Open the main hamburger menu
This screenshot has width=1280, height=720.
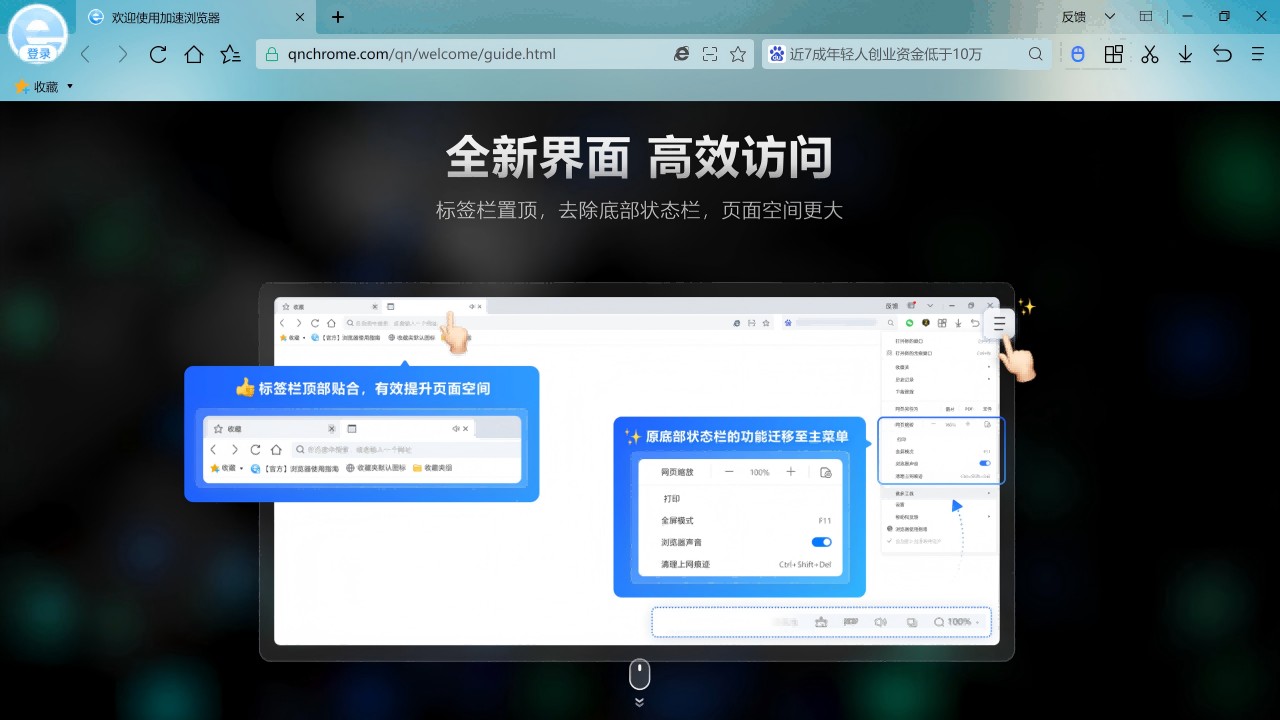[x=1258, y=54]
